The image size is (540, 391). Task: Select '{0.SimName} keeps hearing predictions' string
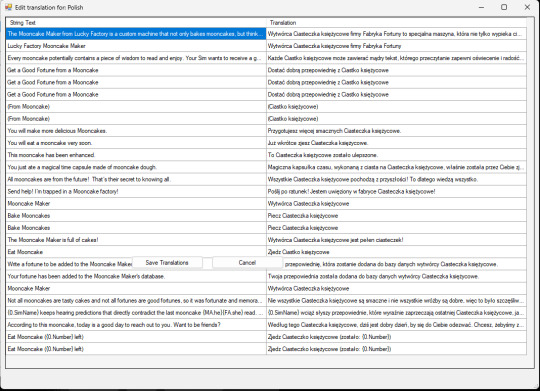click(x=136, y=312)
